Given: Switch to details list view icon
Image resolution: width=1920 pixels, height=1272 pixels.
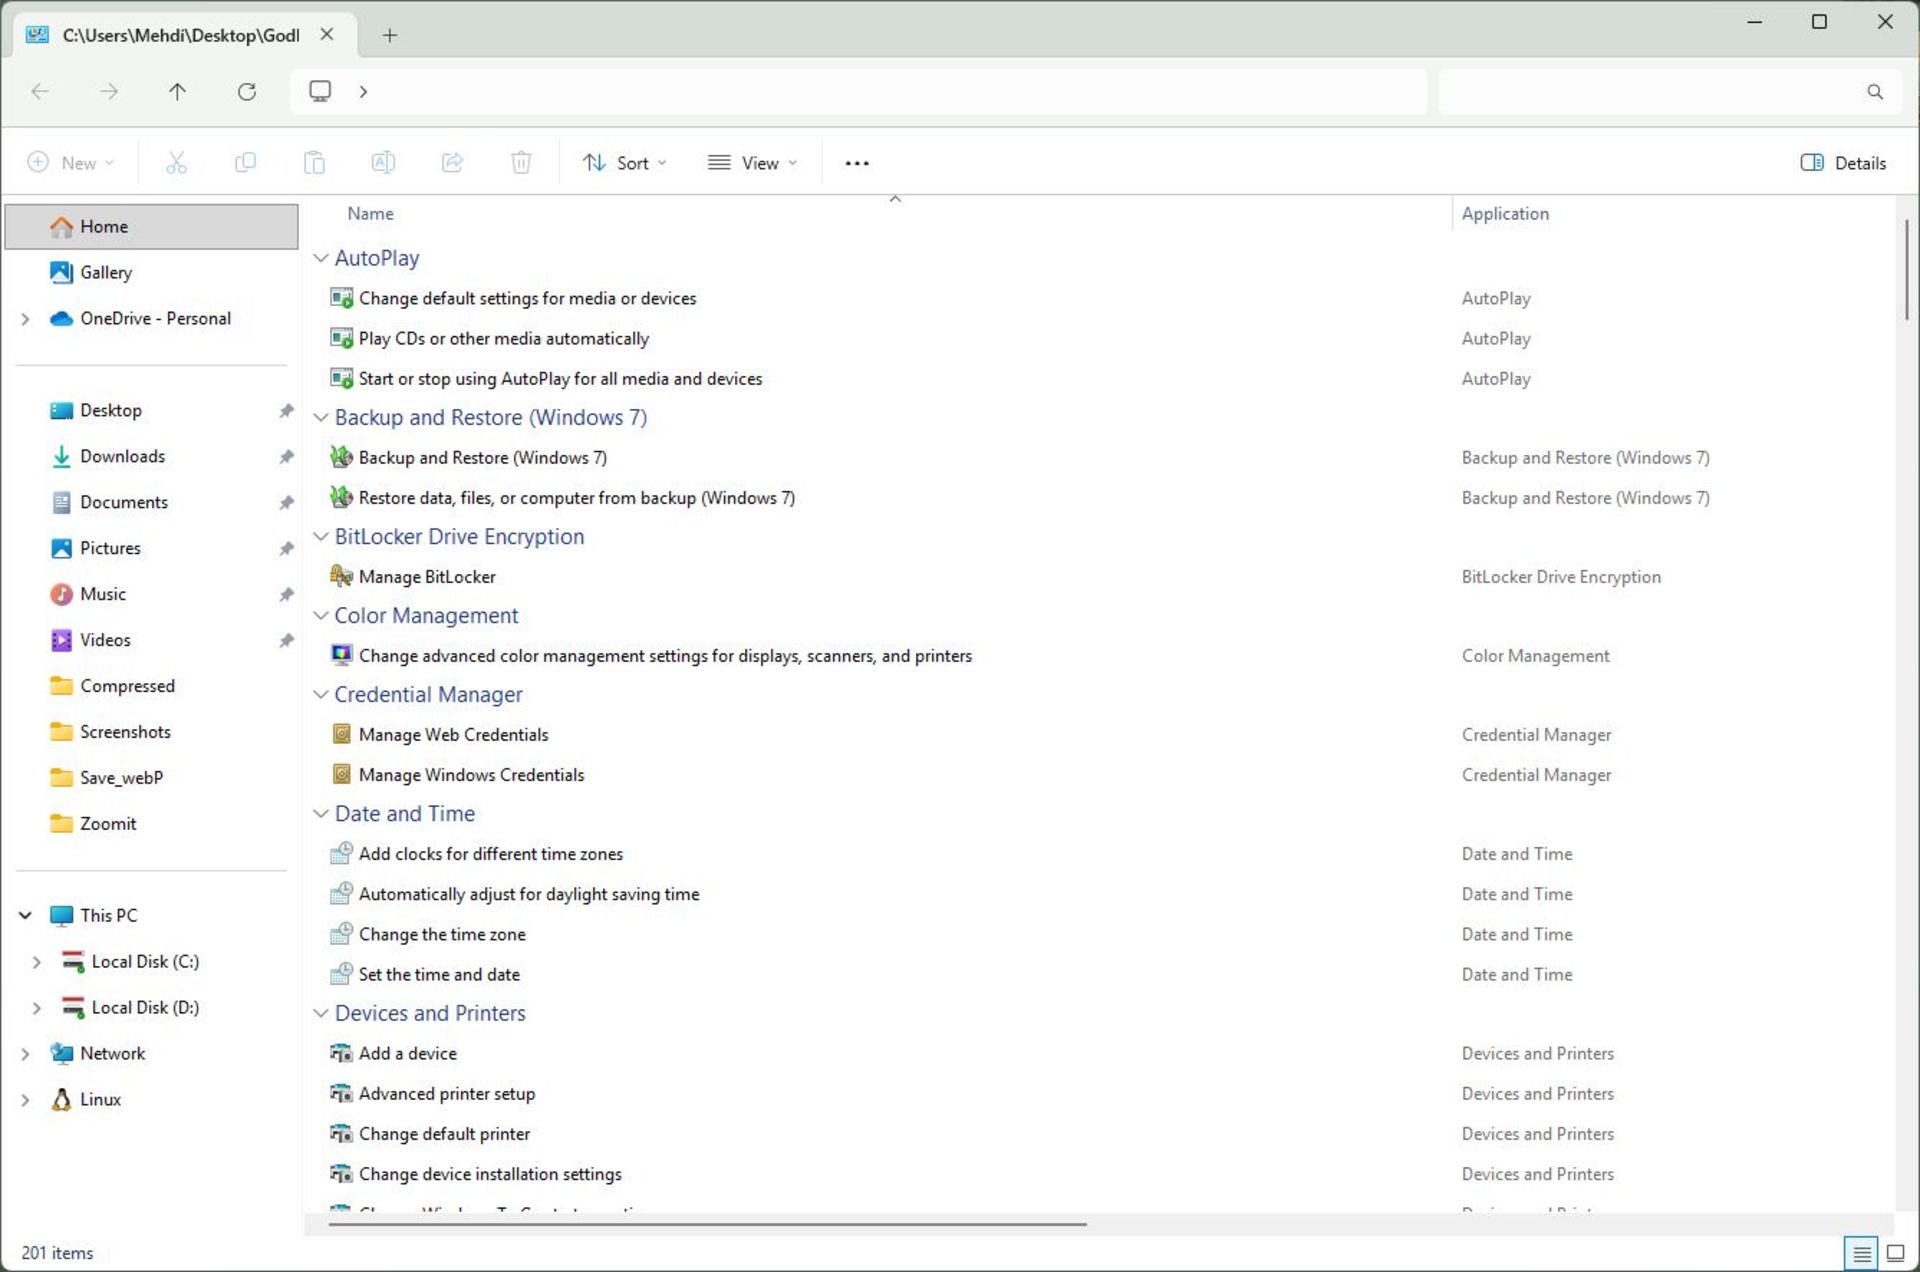Looking at the screenshot, I should 1861,1252.
